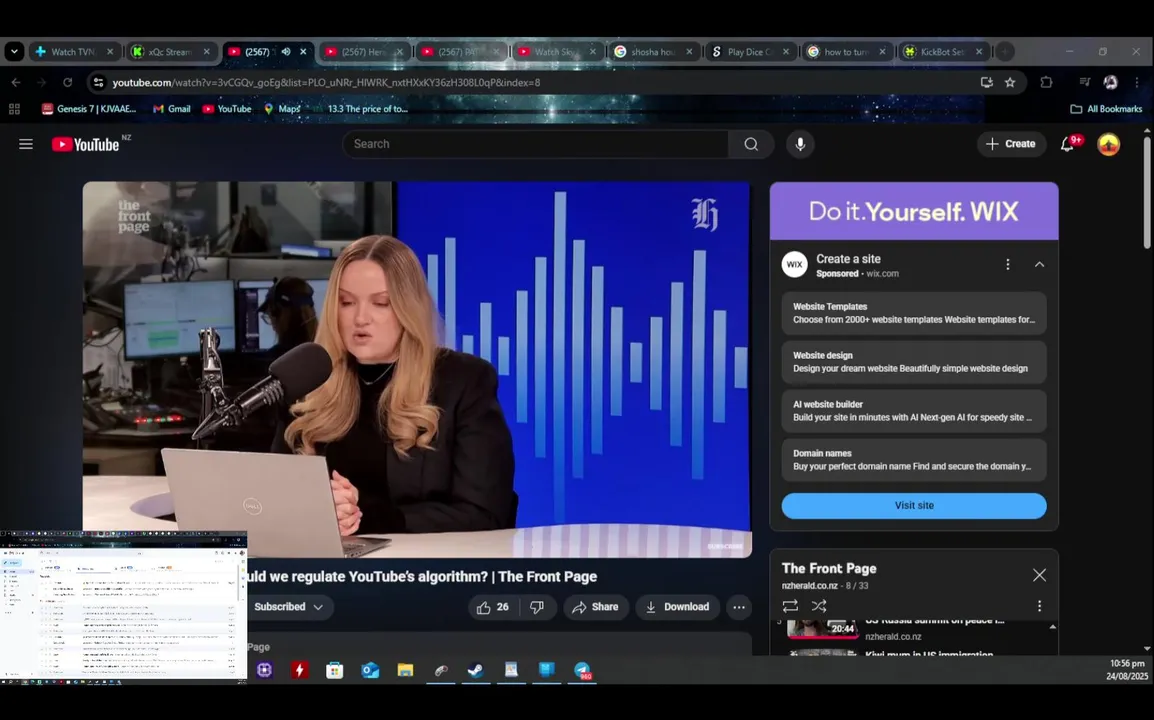Switch to the xQc Stream tab

pyautogui.click(x=171, y=52)
